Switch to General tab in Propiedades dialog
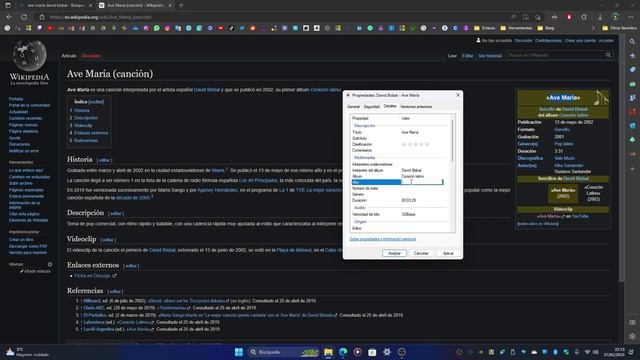The height and width of the screenshot is (360, 640). click(353, 107)
